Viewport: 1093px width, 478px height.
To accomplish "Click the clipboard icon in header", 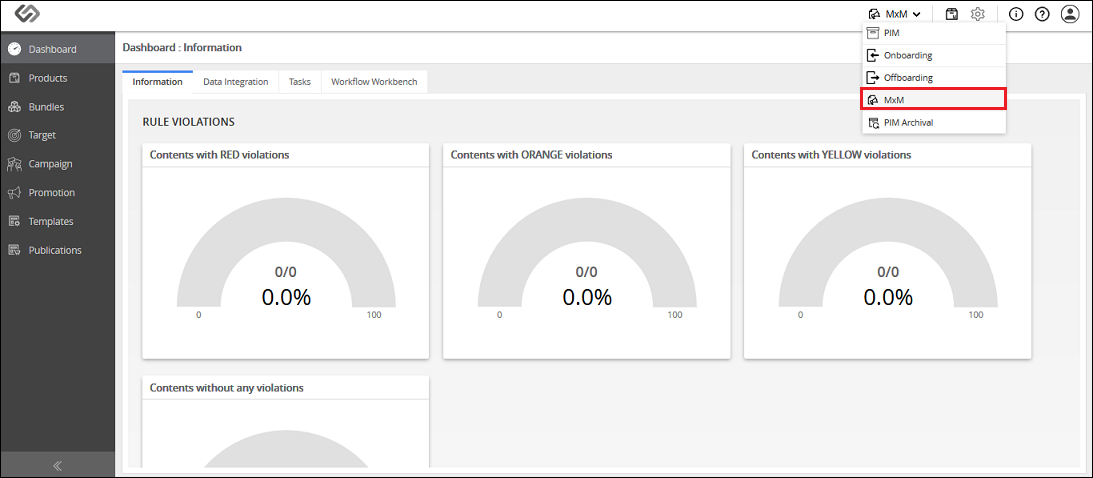I will click(x=951, y=14).
